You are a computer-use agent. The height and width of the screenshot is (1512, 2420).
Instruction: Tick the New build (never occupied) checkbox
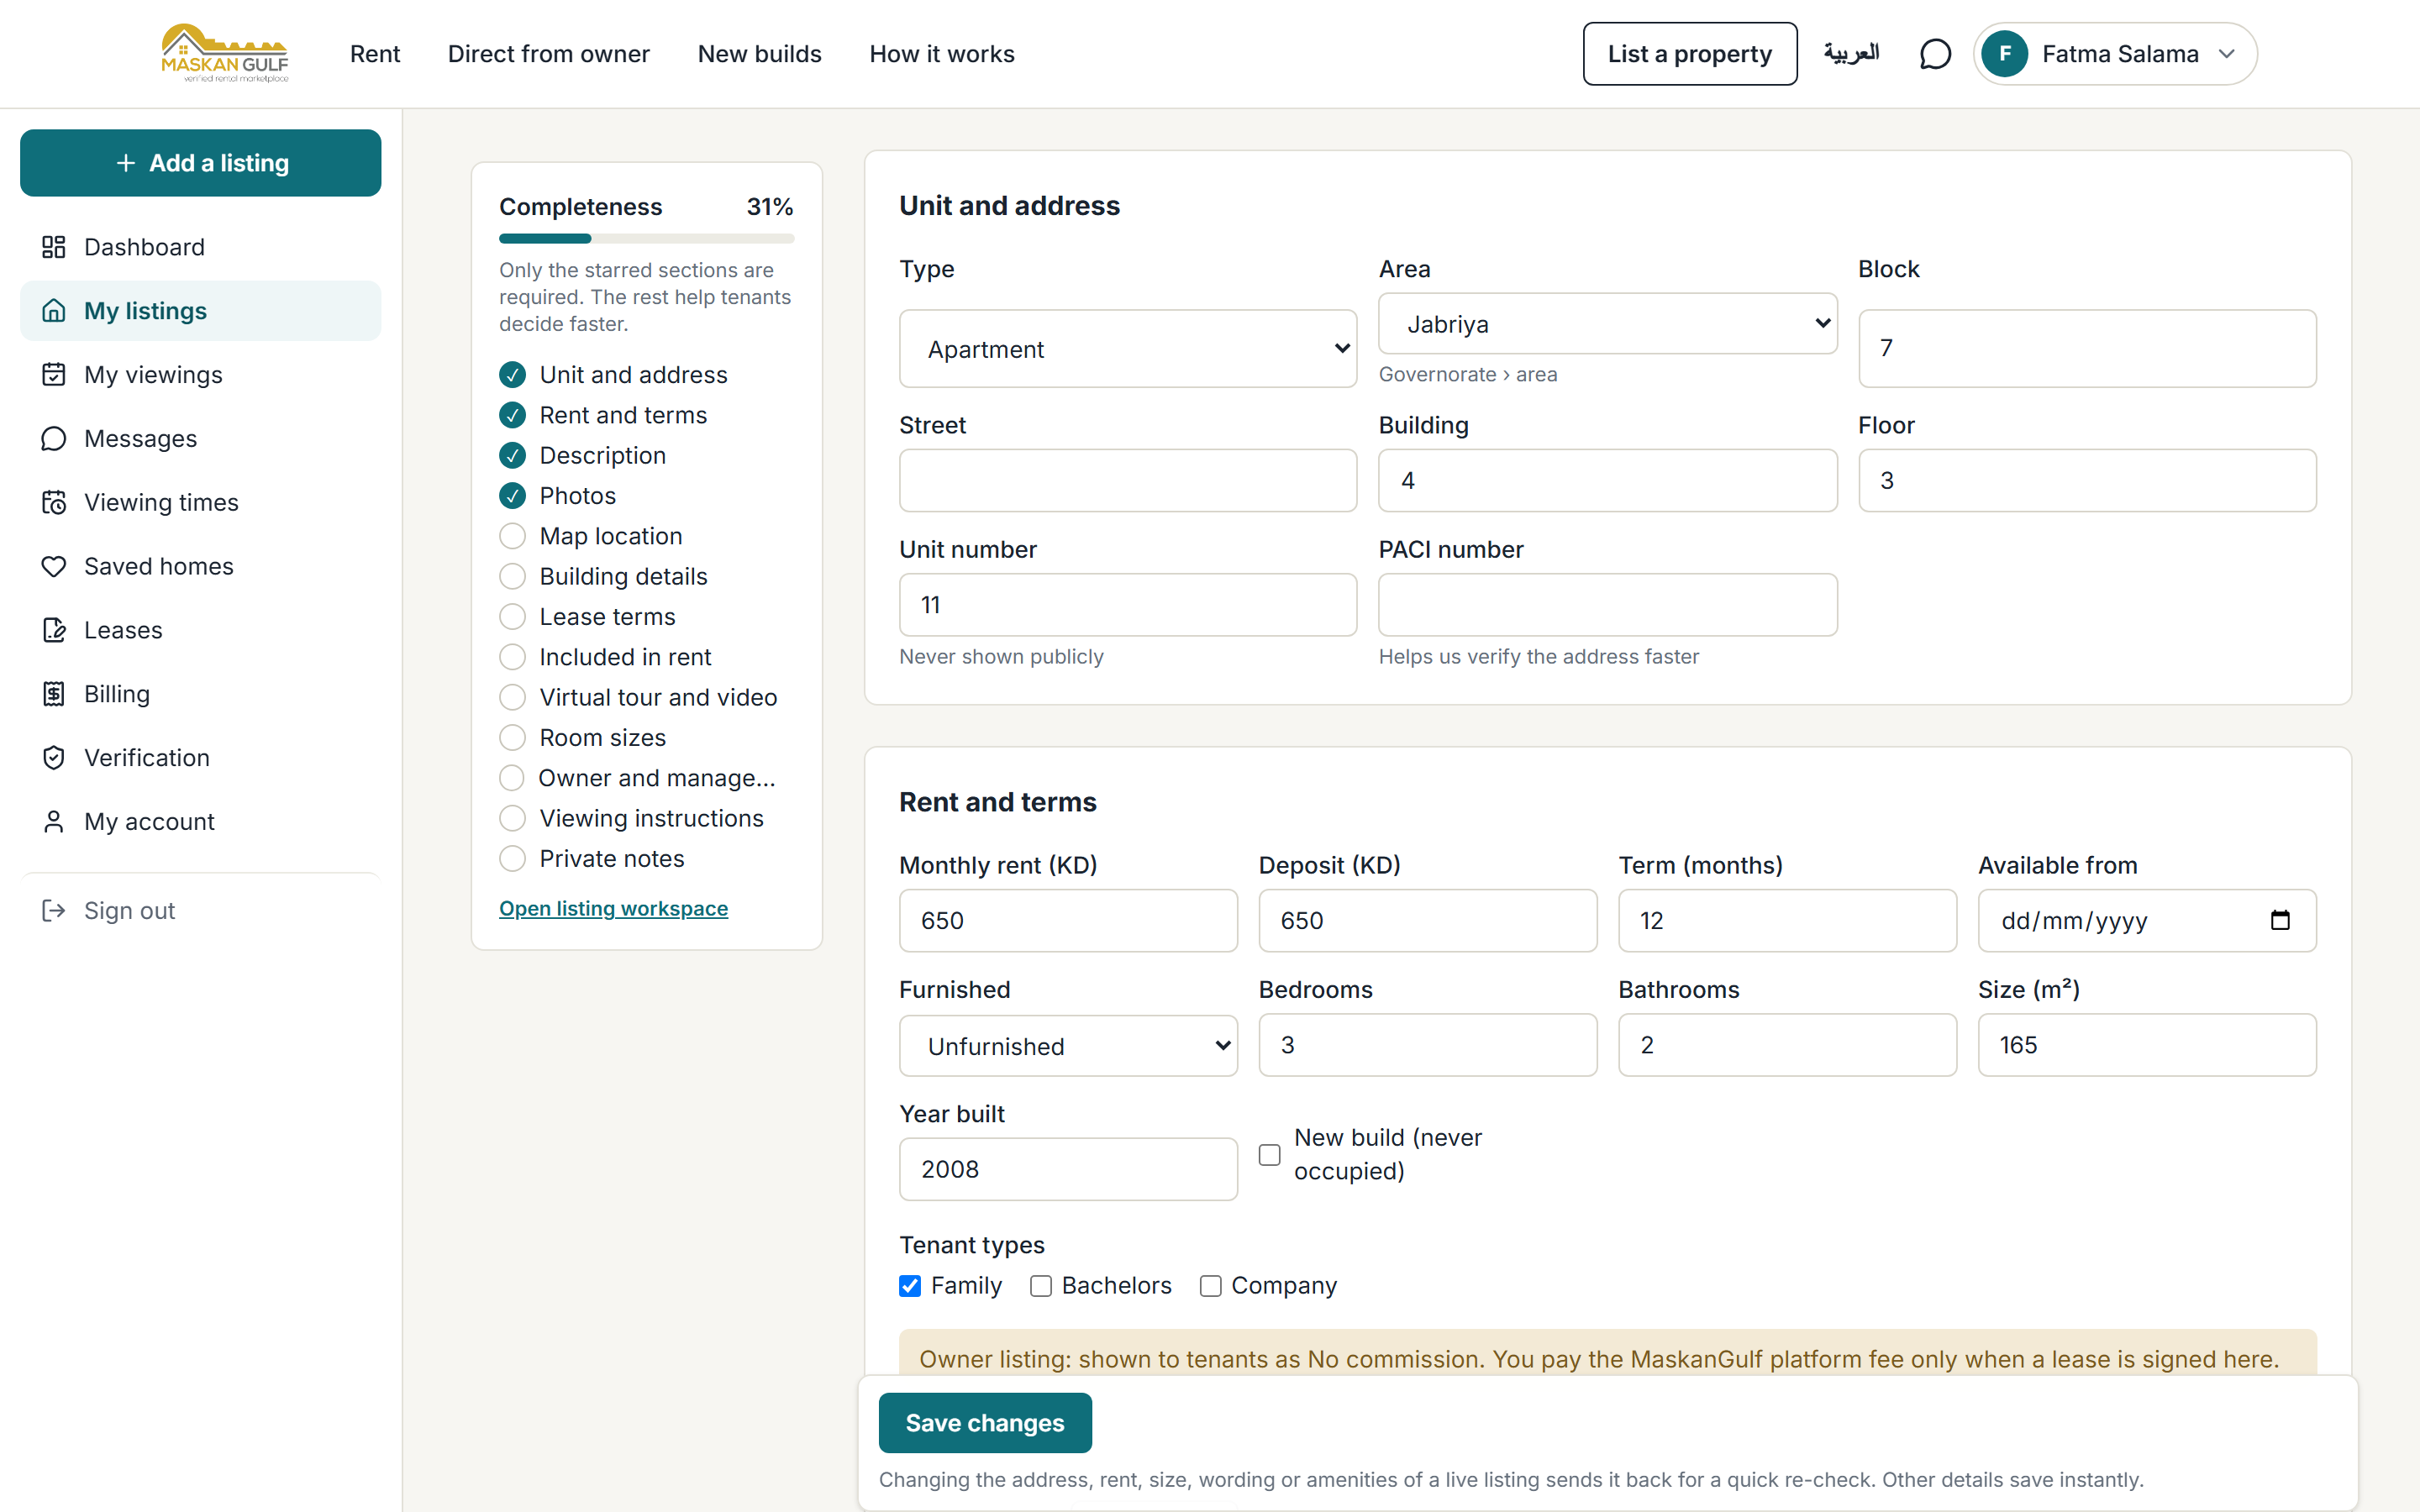(1269, 1155)
